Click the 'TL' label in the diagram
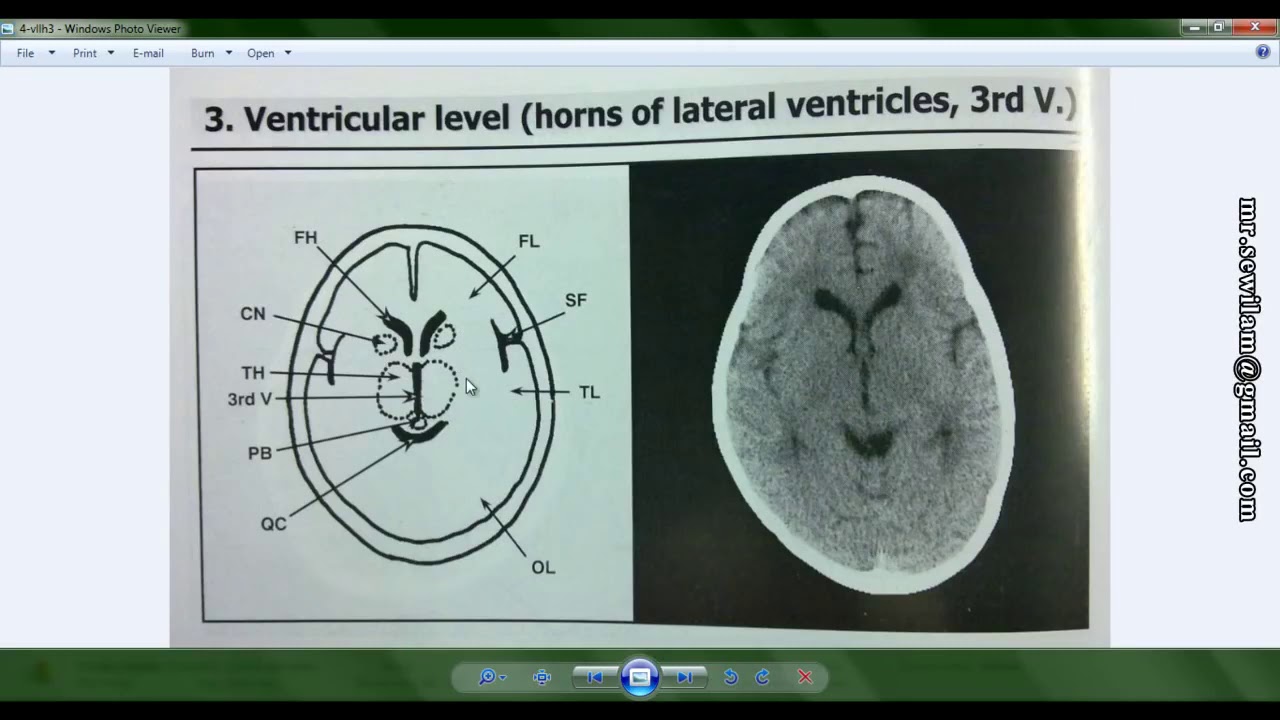This screenshot has height=720, width=1280. tap(589, 393)
